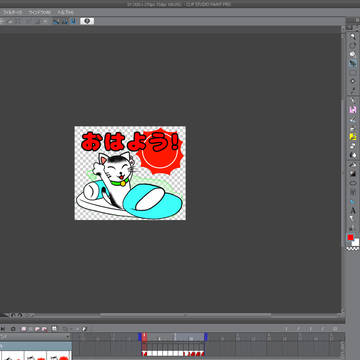Select the Correct line tool

point(353,228)
